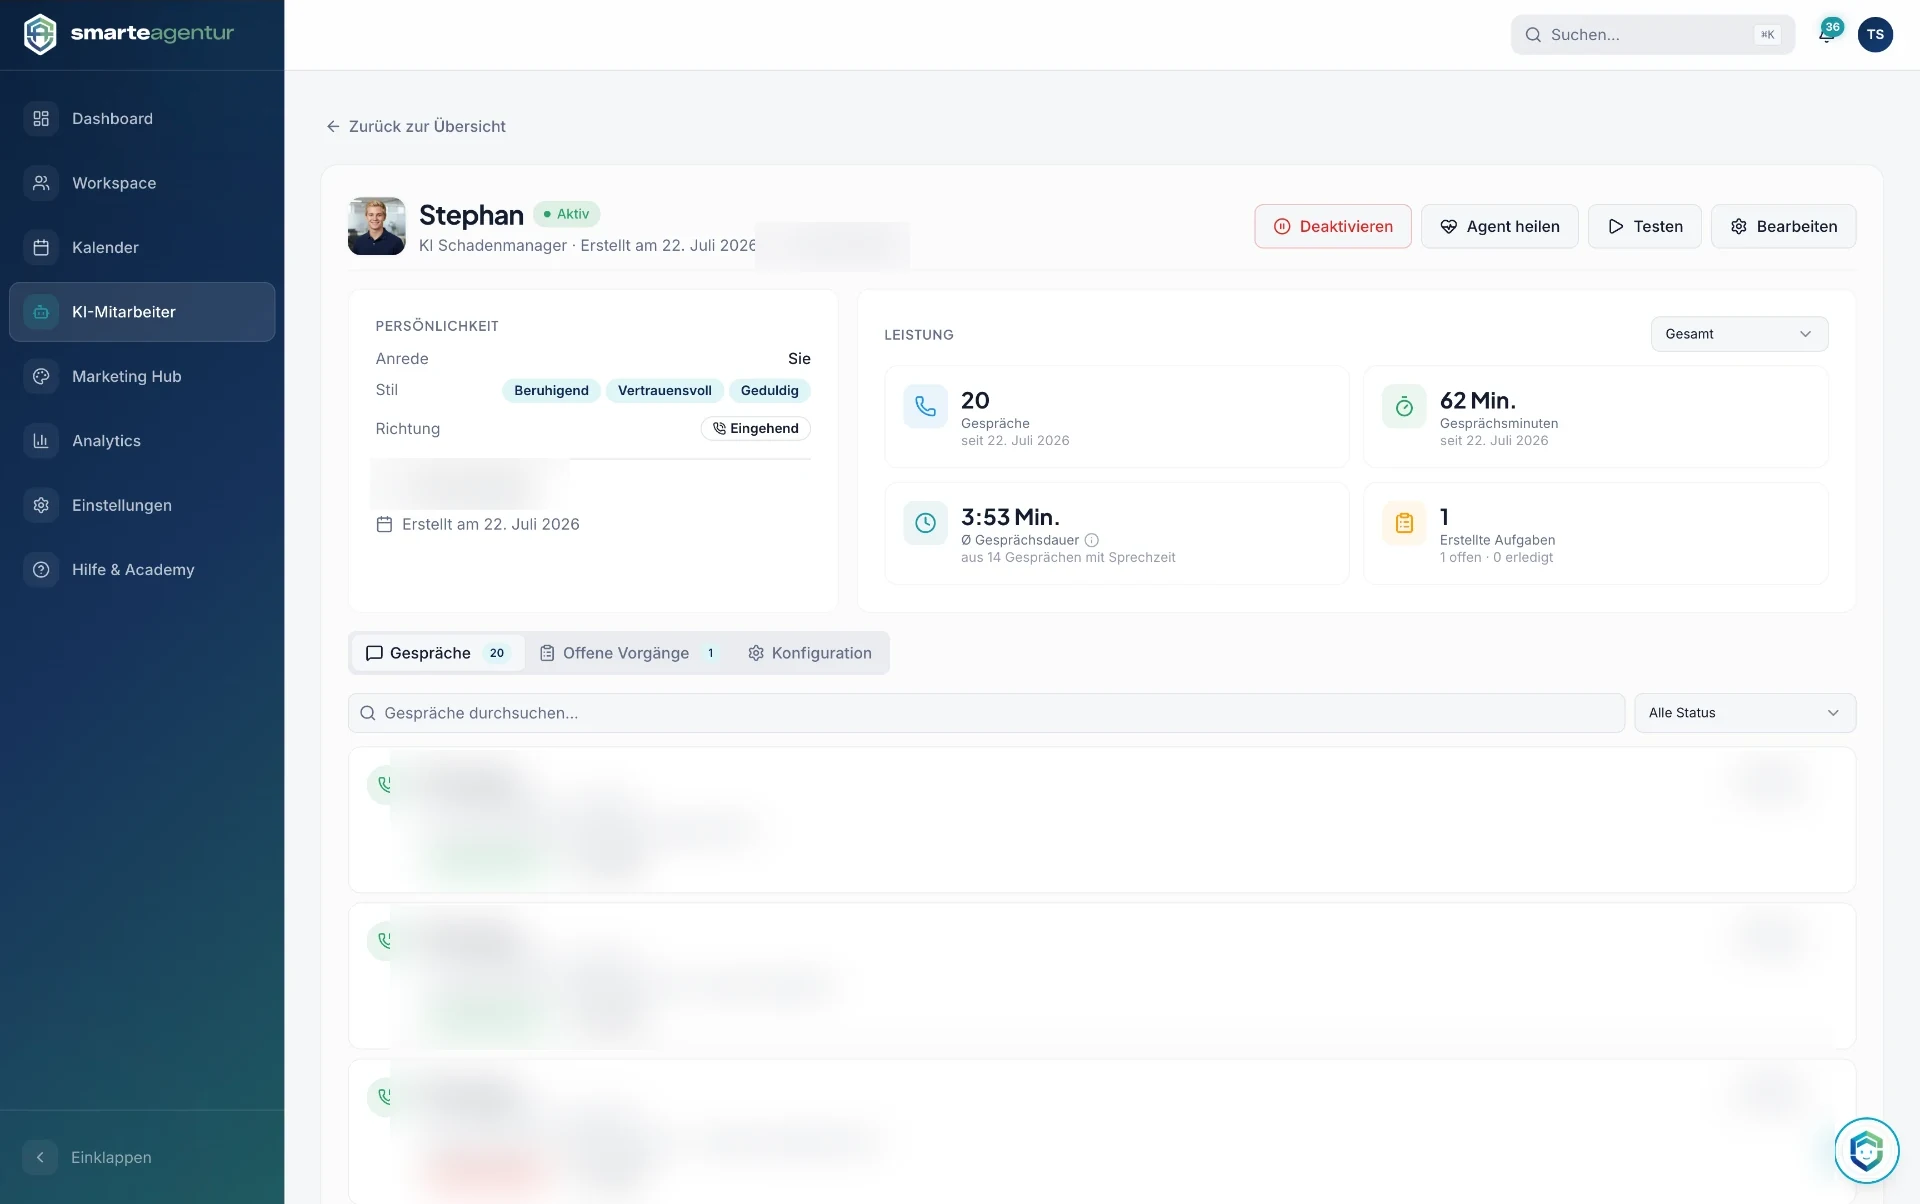This screenshot has width=1920, height=1204.
Task: Click the call icon of the first conversation
Action: point(384,785)
